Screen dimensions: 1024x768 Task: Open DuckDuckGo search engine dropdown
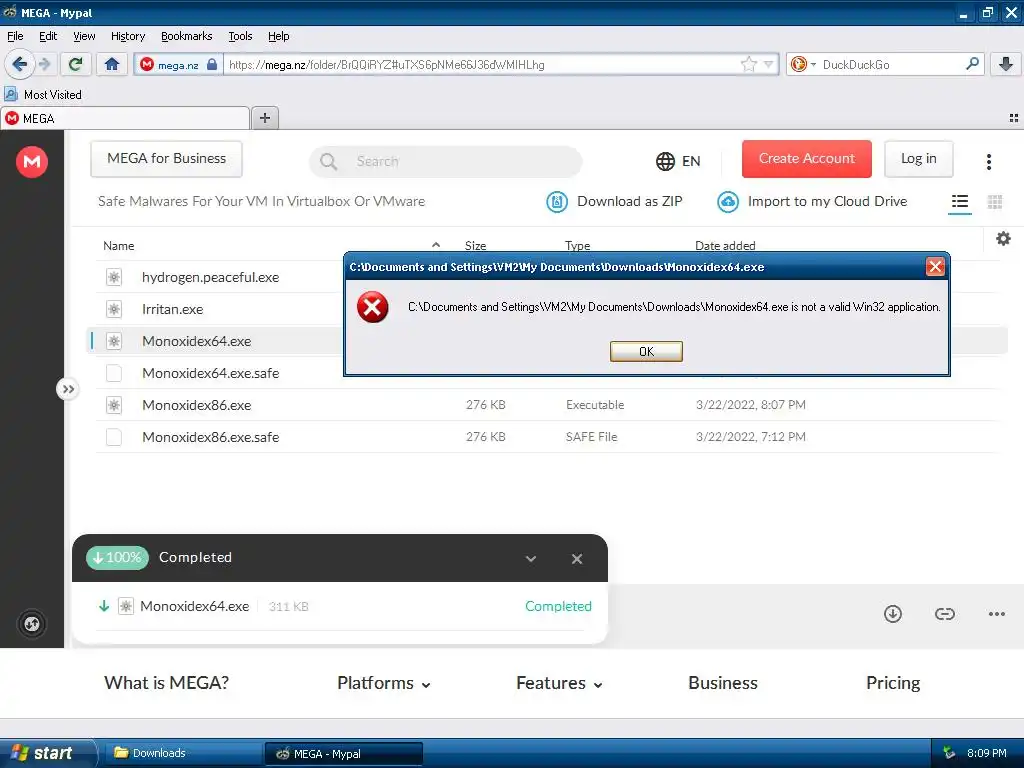813,64
